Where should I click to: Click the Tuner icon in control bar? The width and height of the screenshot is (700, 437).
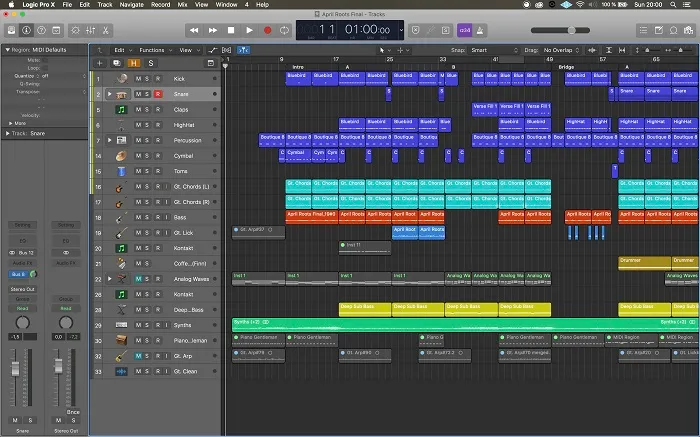coord(431,30)
